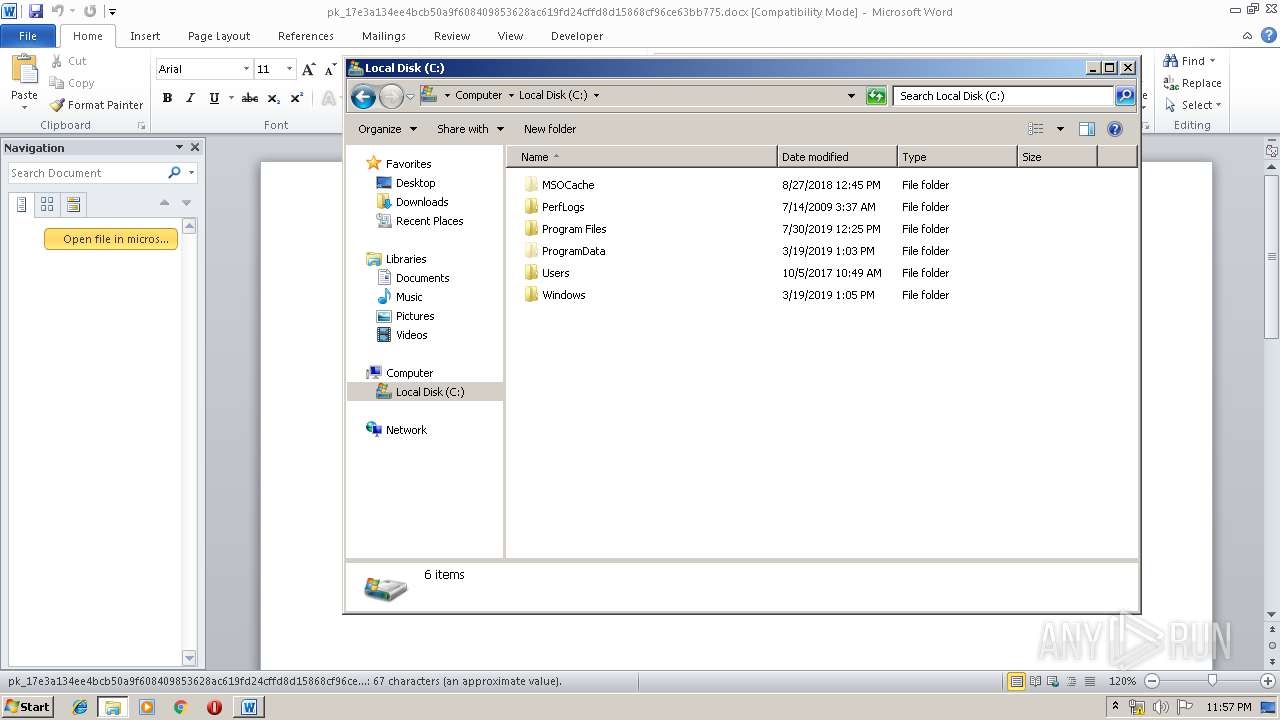Close the Navigation pane

195,147
